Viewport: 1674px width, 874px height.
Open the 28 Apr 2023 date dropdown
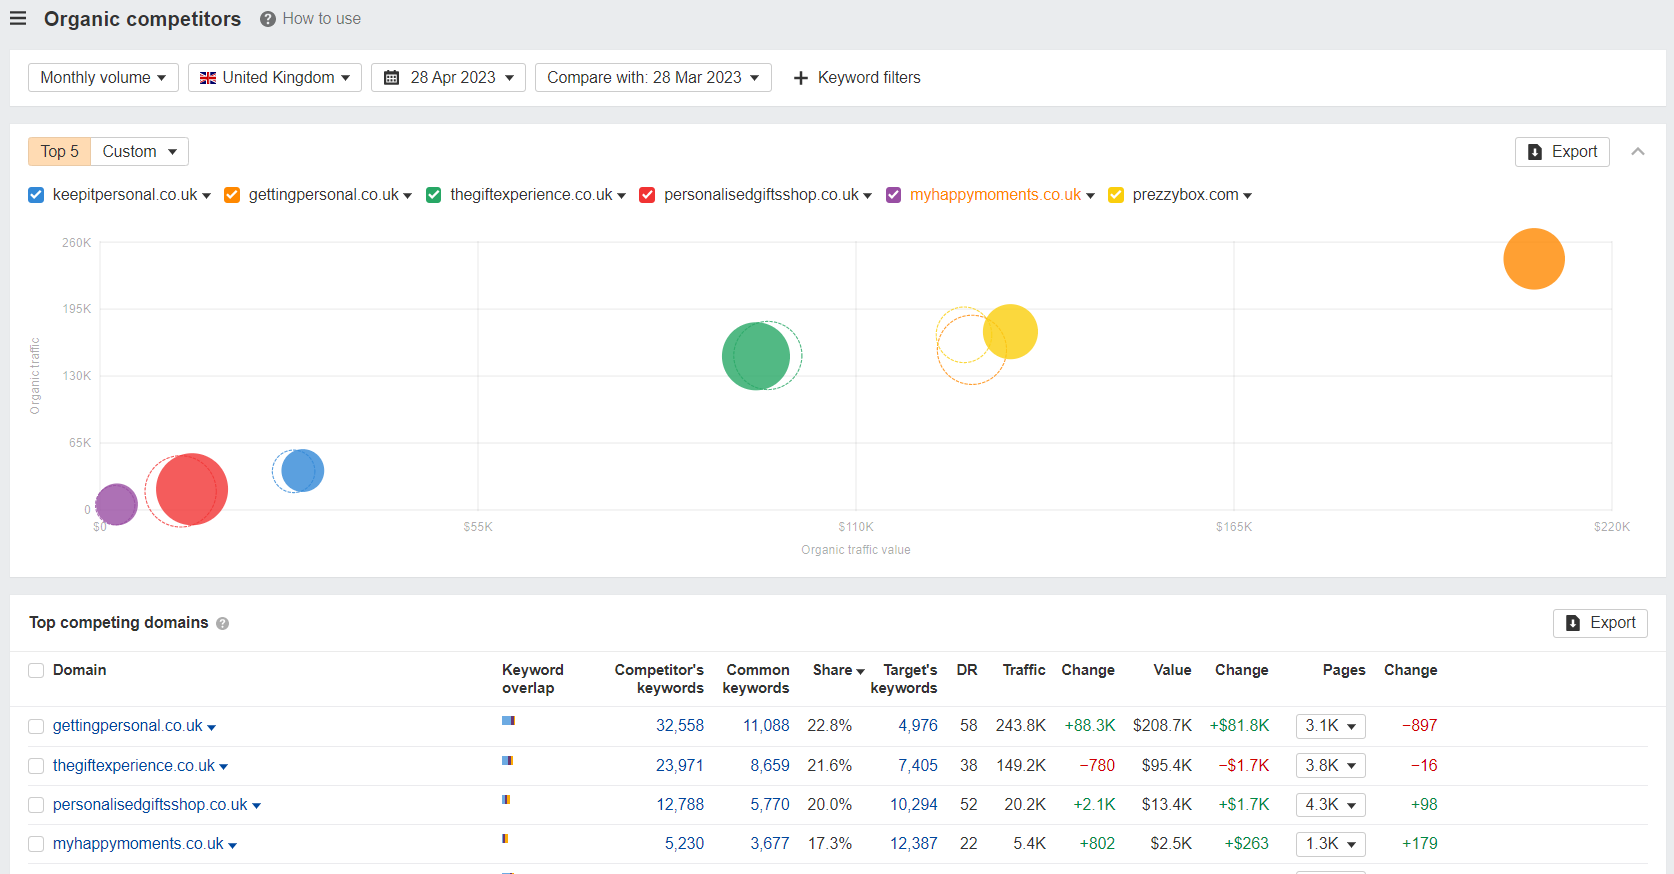(448, 78)
